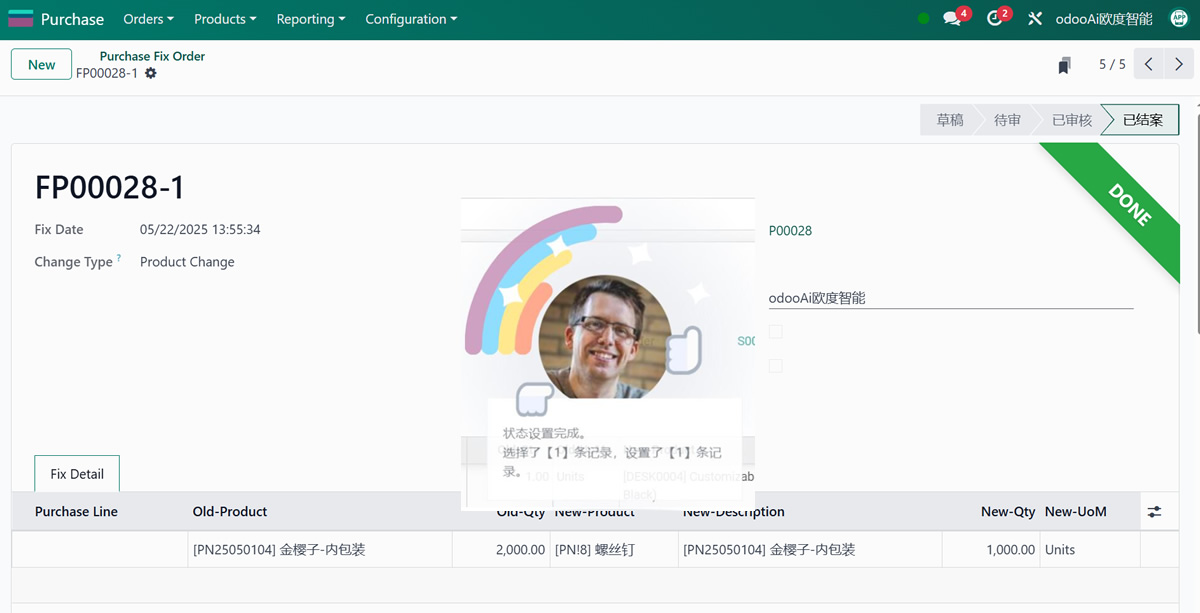Click the Fix Date value 05/22/2025 13:55:34

(x=200, y=230)
